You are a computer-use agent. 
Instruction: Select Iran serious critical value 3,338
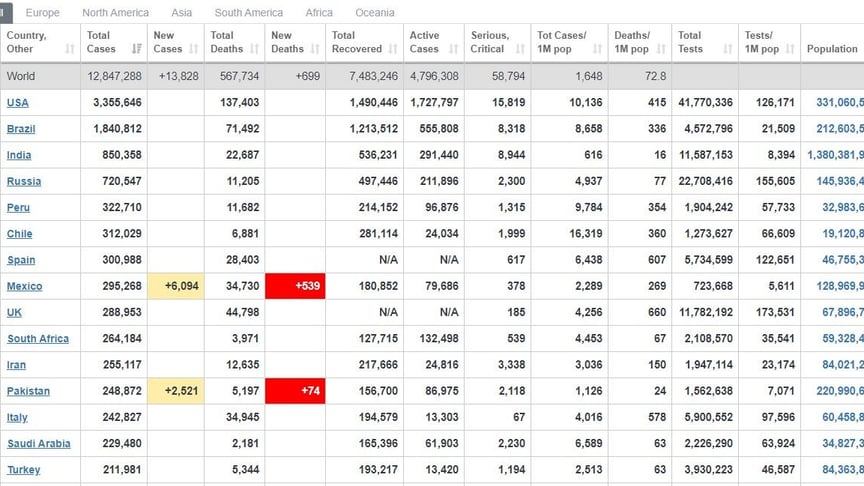click(x=511, y=365)
